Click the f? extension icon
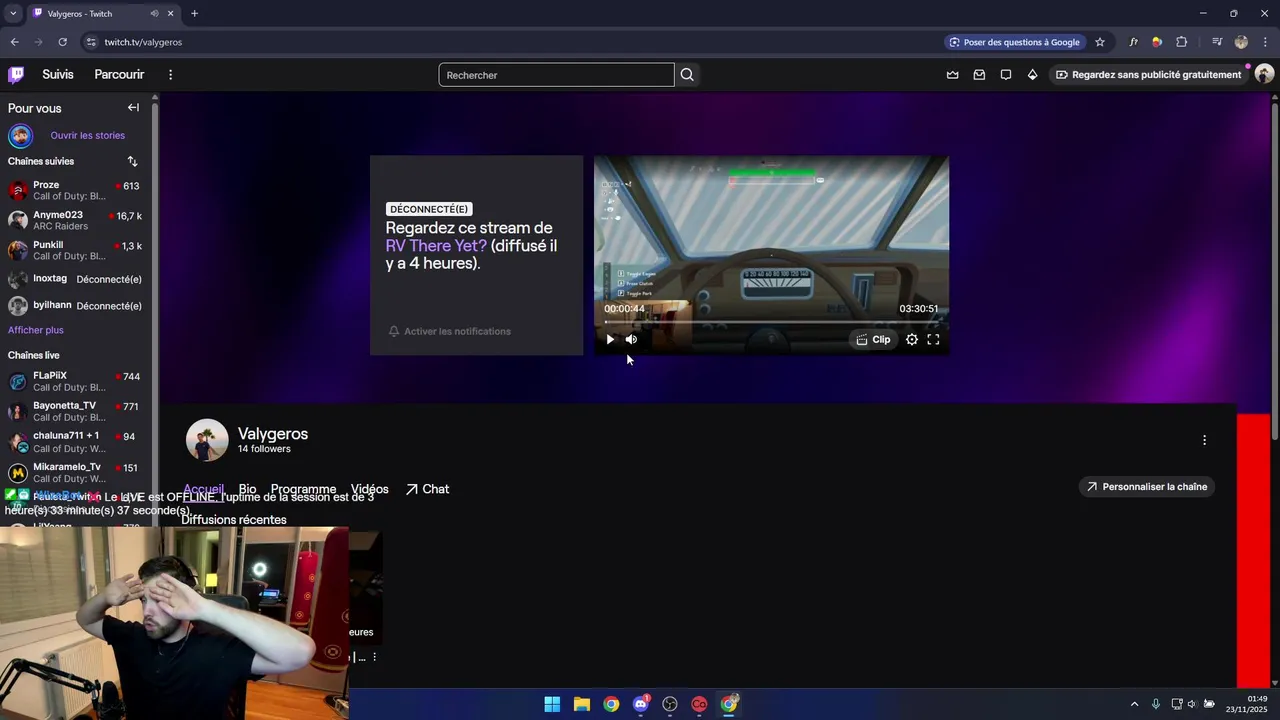 [x=1133, y=42]
